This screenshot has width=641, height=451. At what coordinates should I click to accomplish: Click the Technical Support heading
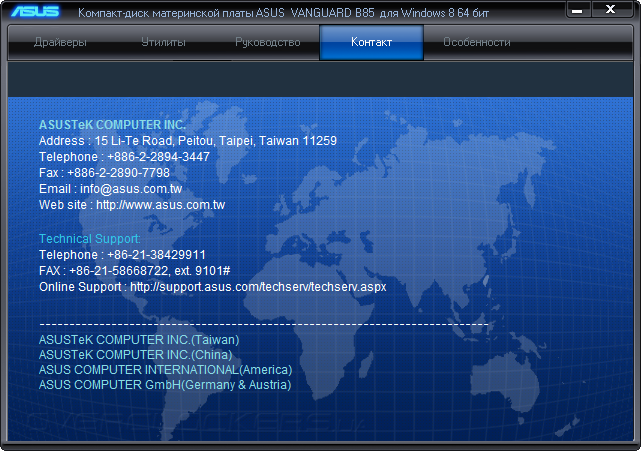pos(90,239)
